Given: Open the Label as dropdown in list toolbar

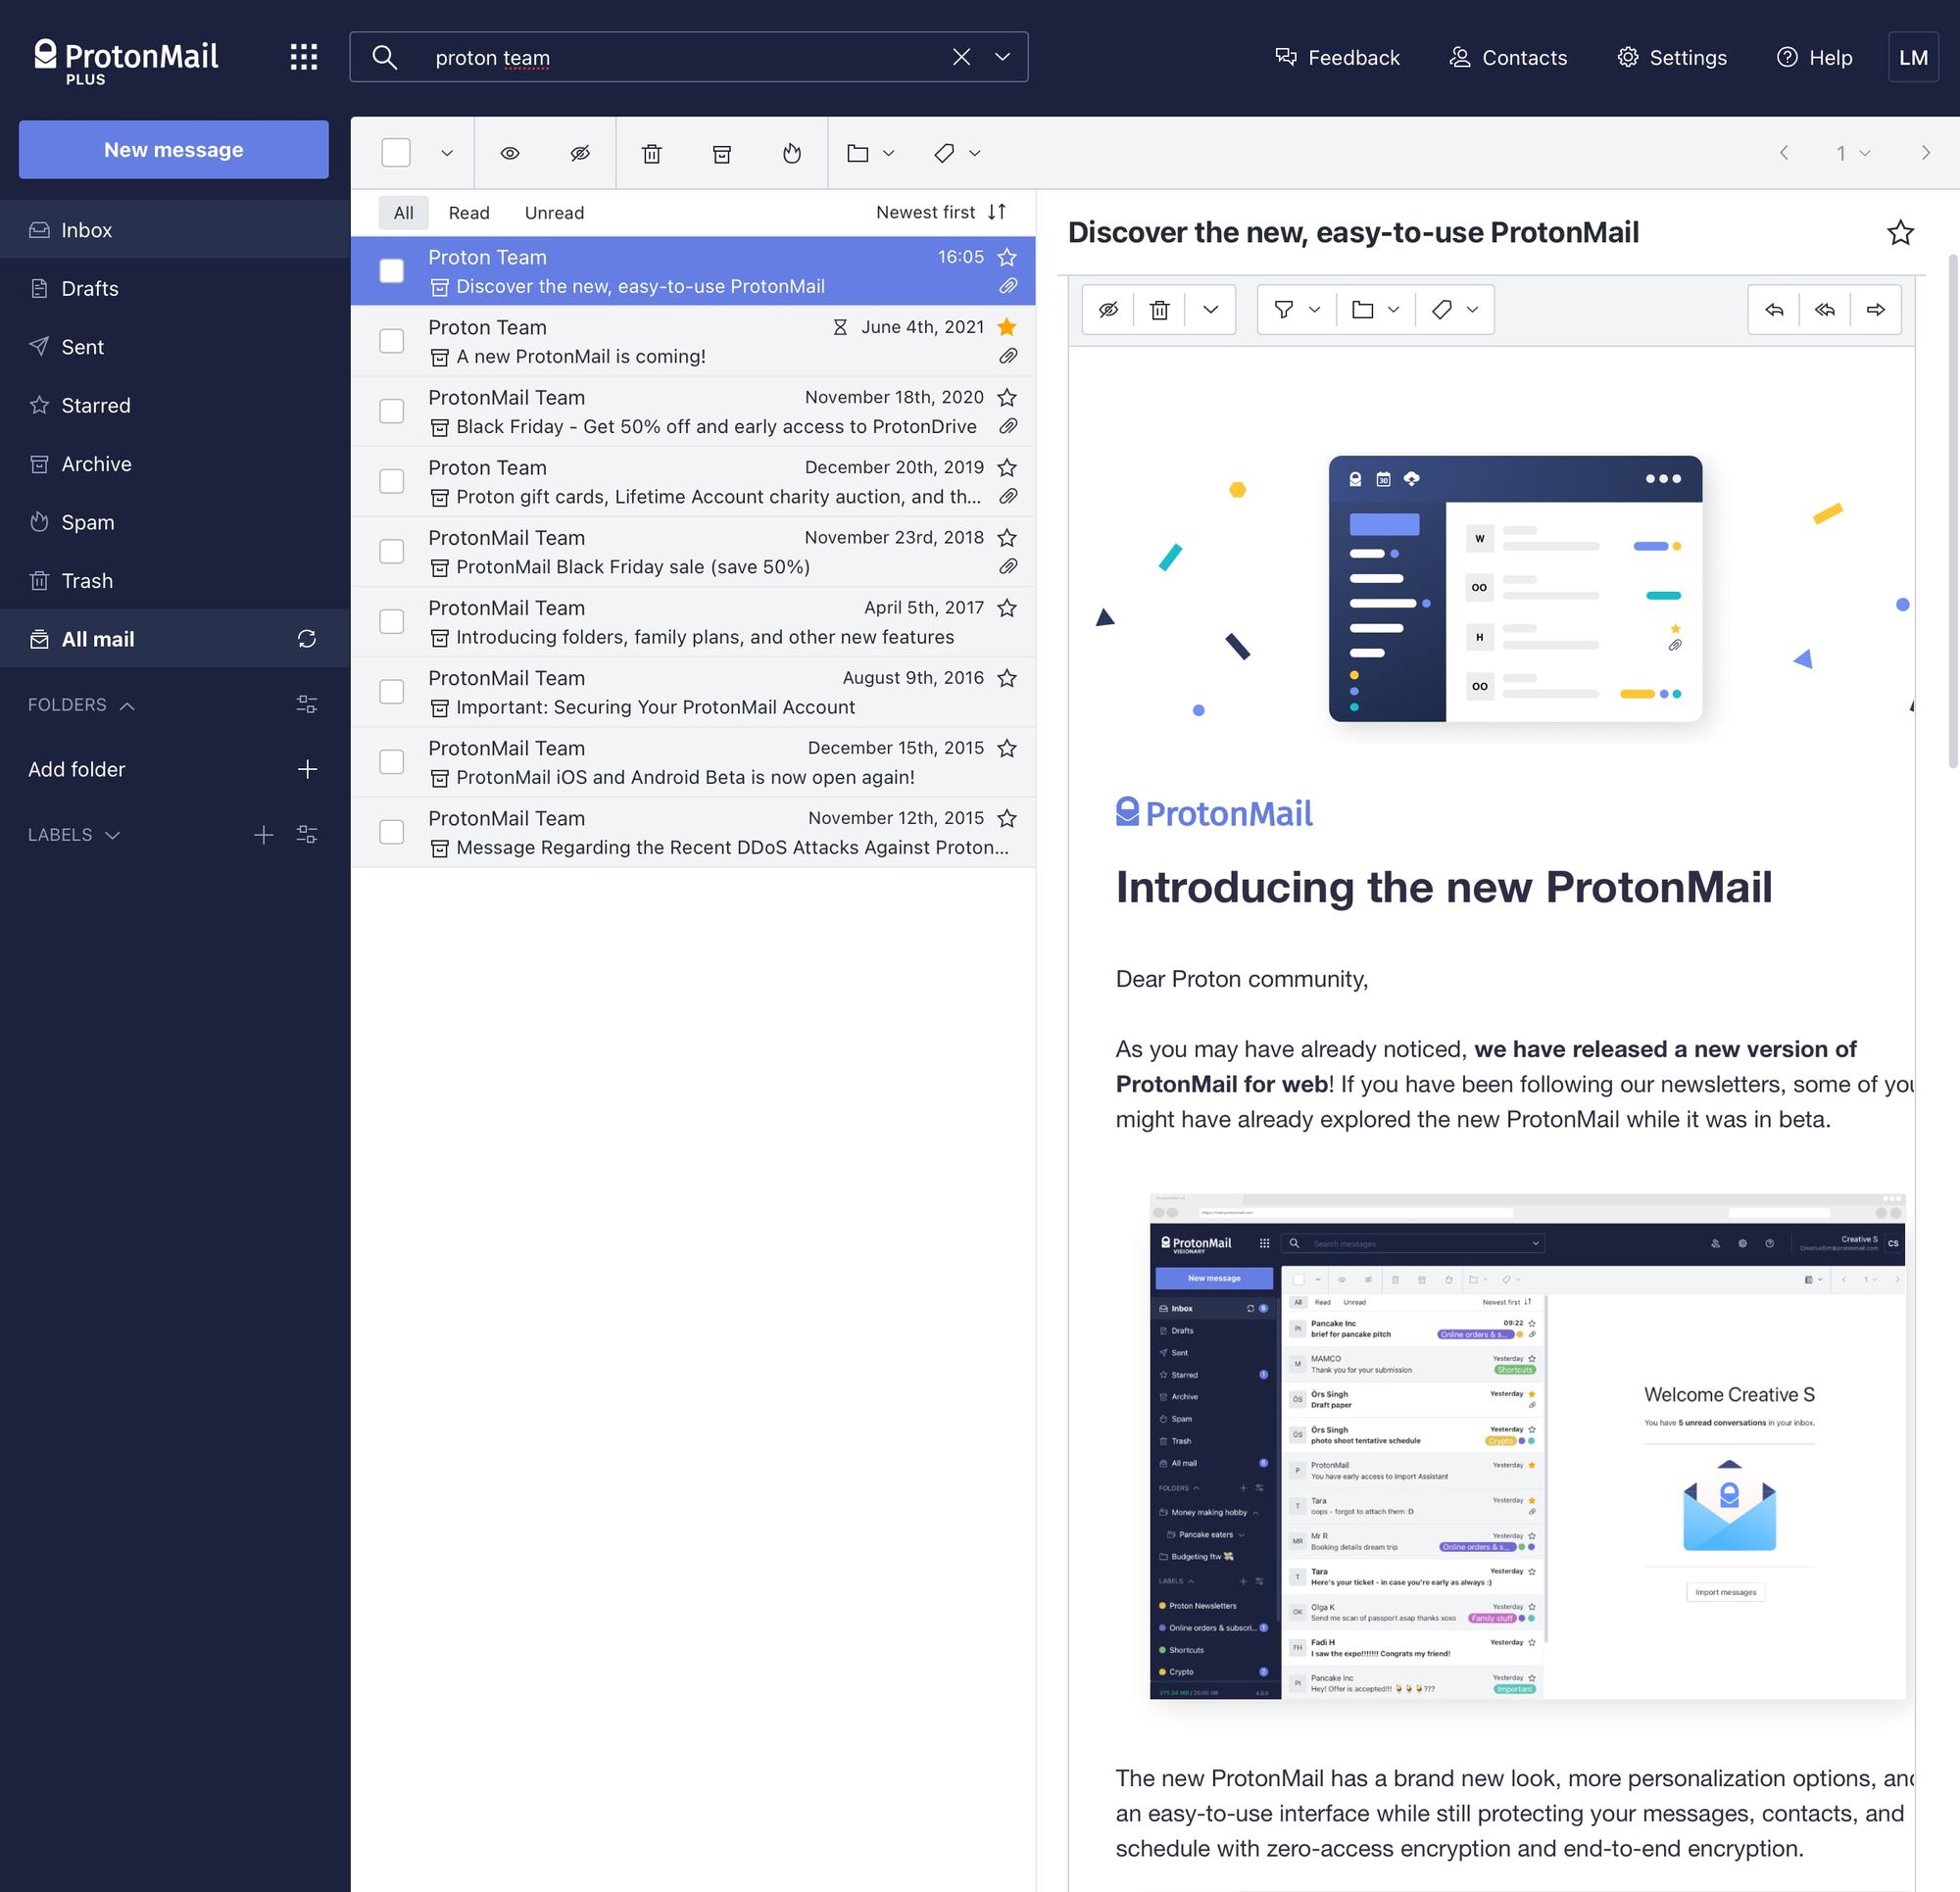Looking at the screenshot, I should (957, 153).
